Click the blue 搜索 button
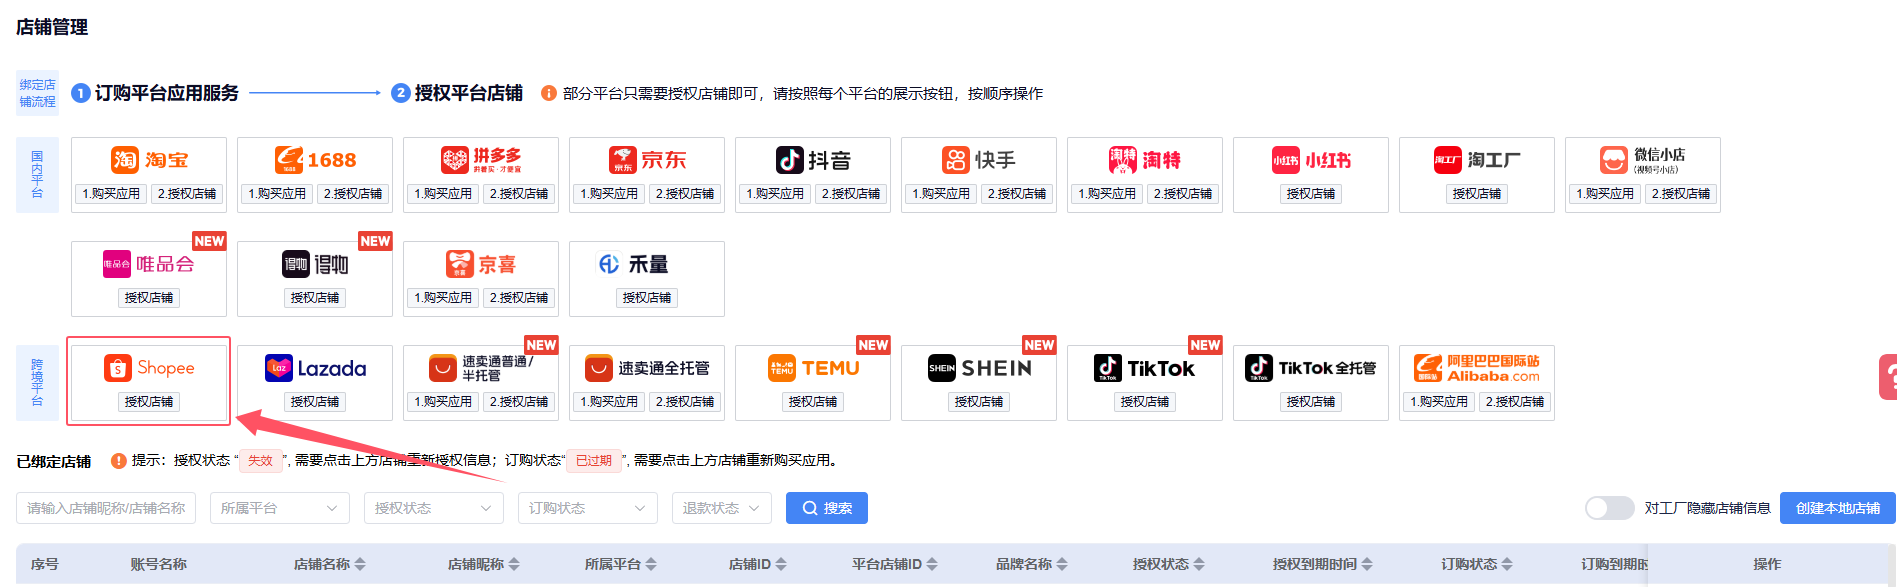 click(x=827, y=508)
